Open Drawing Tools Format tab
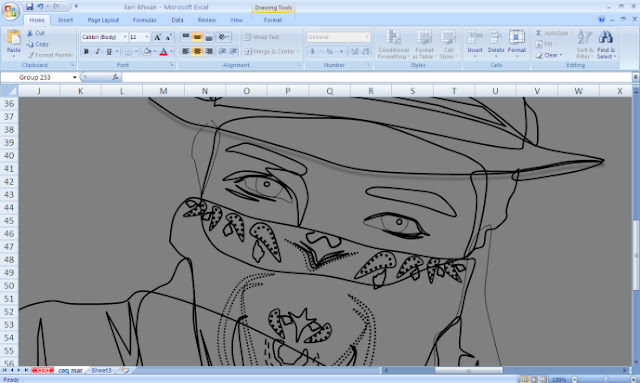640x383 pixels. [273, 20]
